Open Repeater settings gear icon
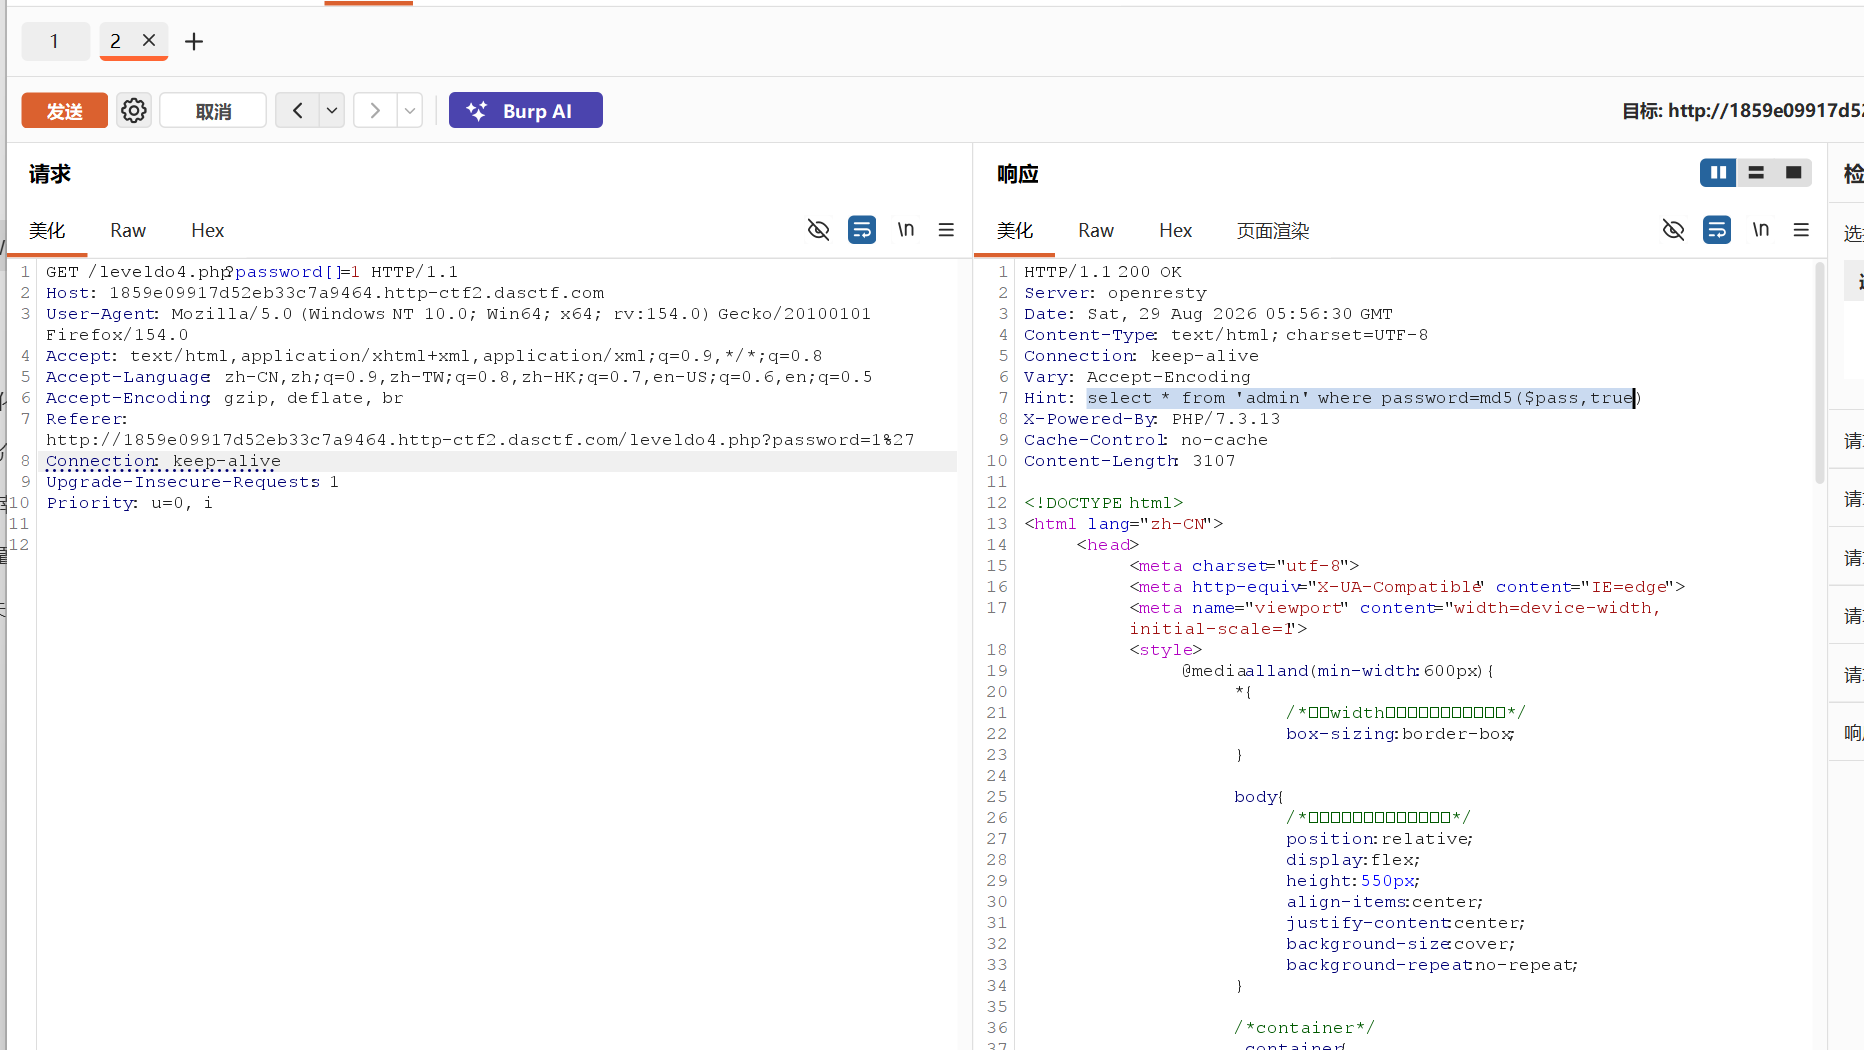Image resolution: width=1864 pixels, height=1050 pixels. [134, 110]
